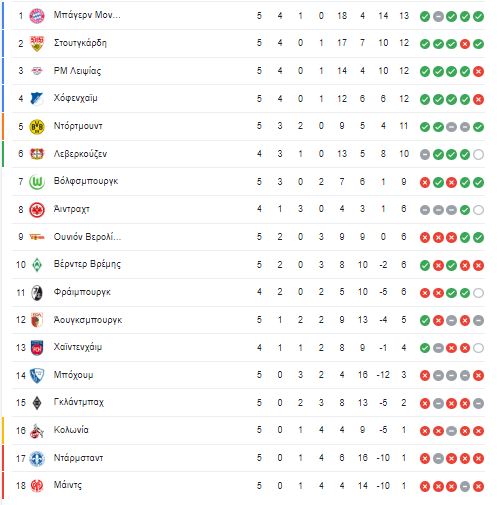Open team page for ΡΜ Λειψίας

[77, 71]
